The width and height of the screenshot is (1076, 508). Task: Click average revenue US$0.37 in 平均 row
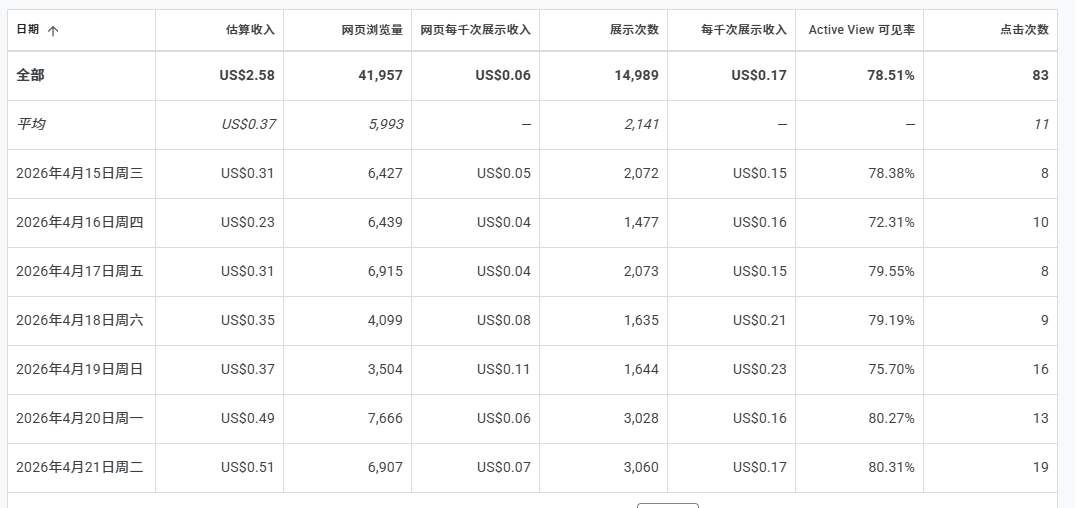248,124
